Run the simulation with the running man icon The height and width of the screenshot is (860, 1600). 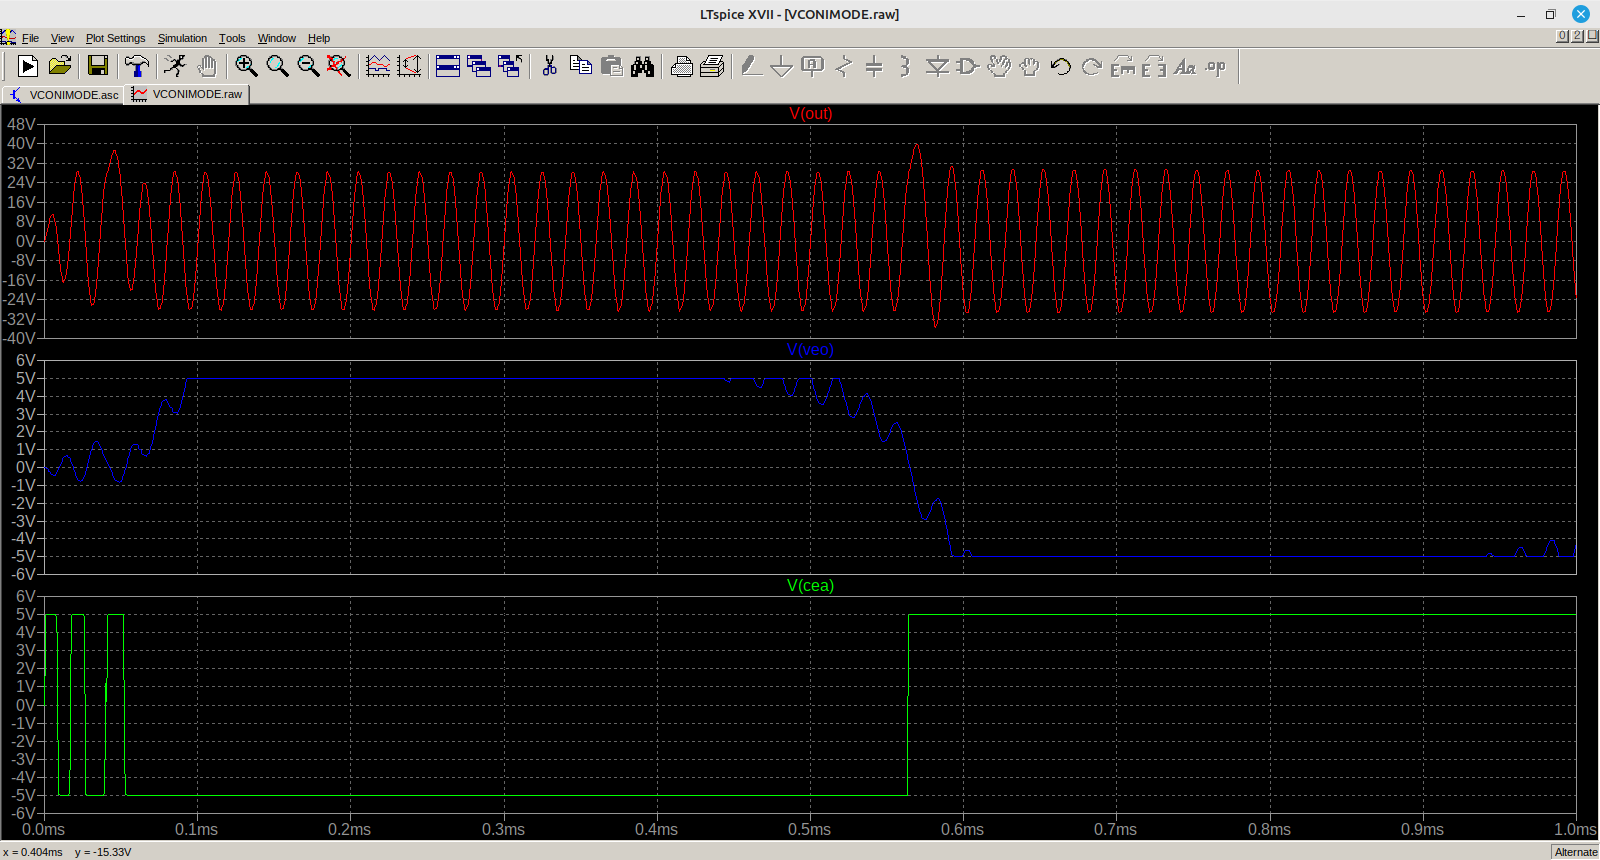pyautogui.click(x=175, y=67)
